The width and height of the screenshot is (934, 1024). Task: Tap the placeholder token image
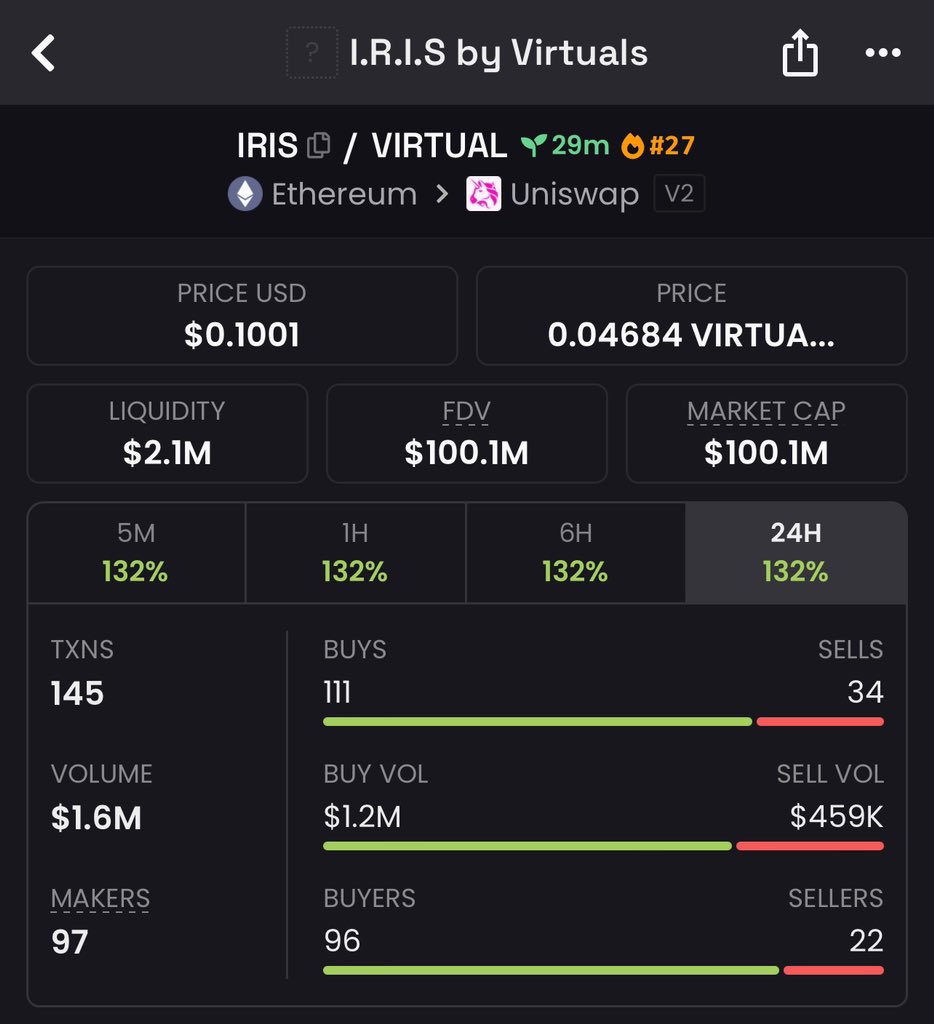tap(312, 53)
